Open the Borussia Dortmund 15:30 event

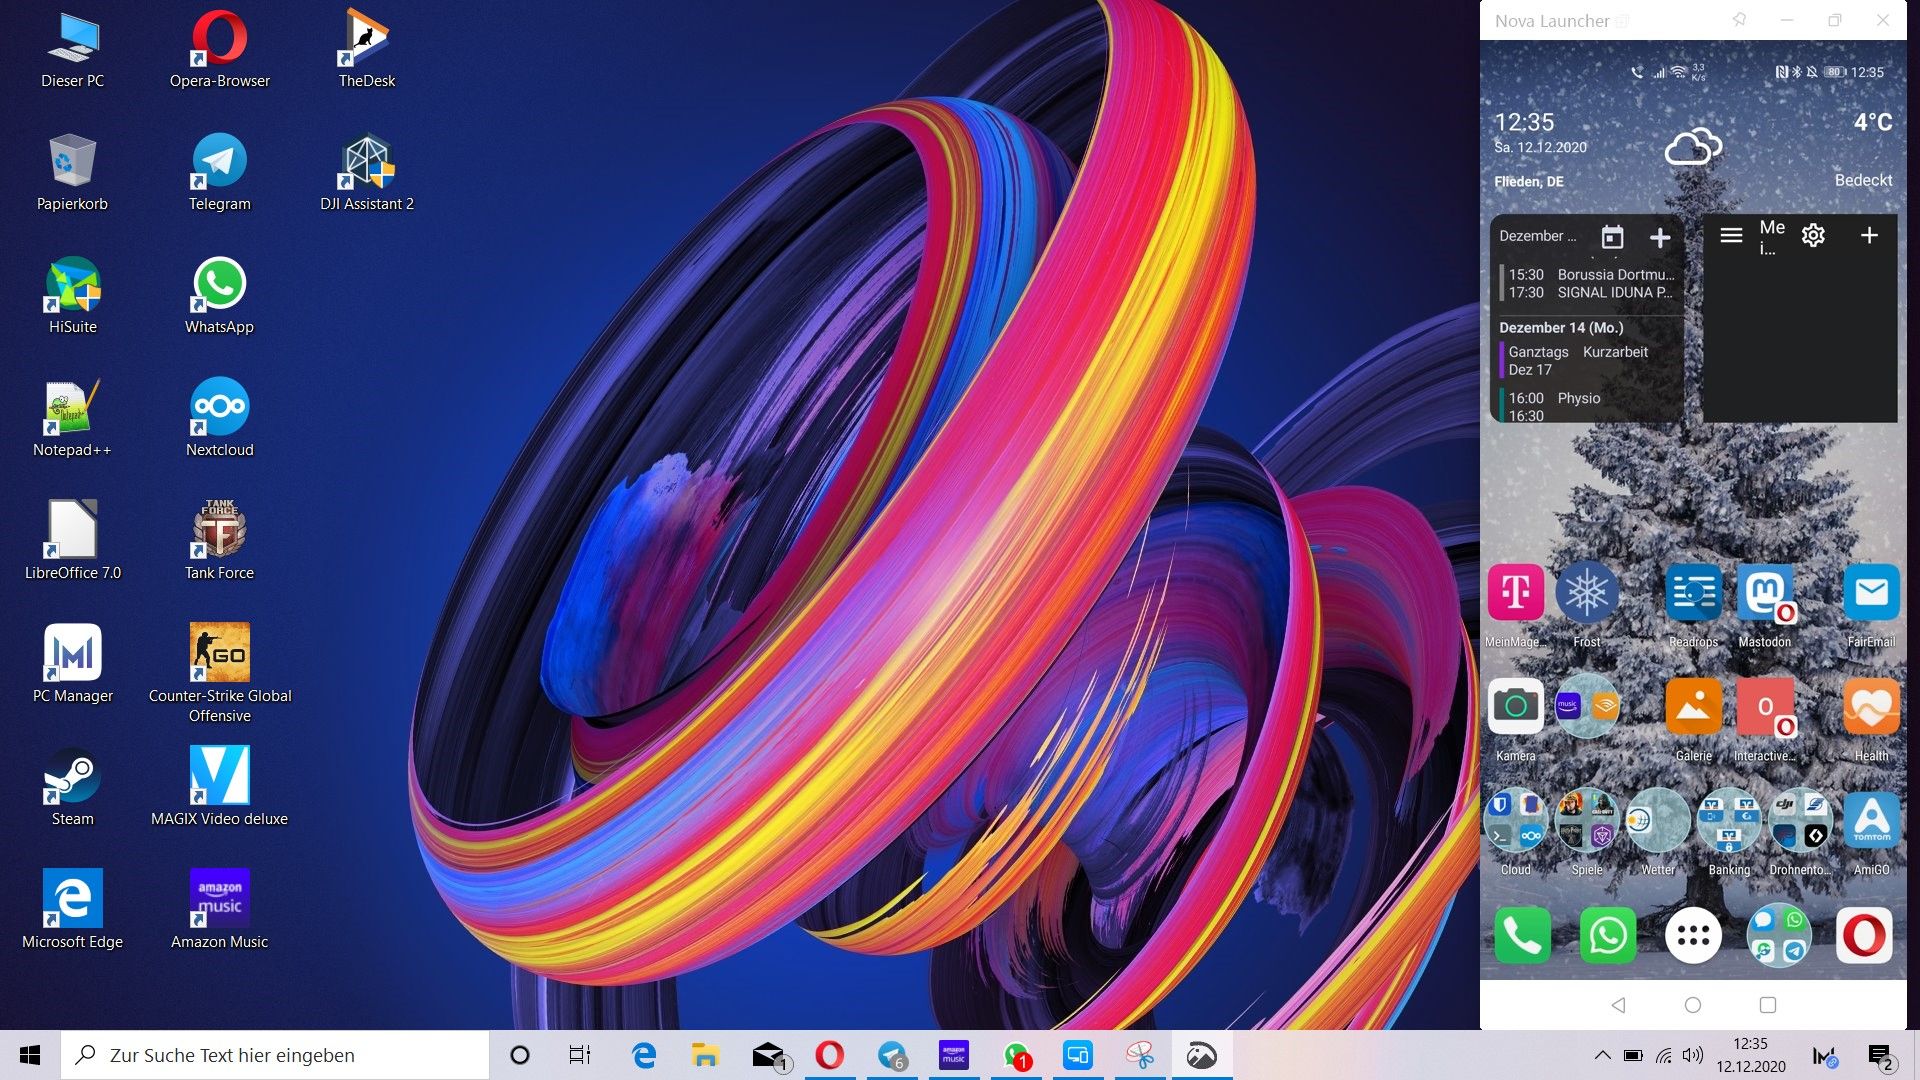1591,283
